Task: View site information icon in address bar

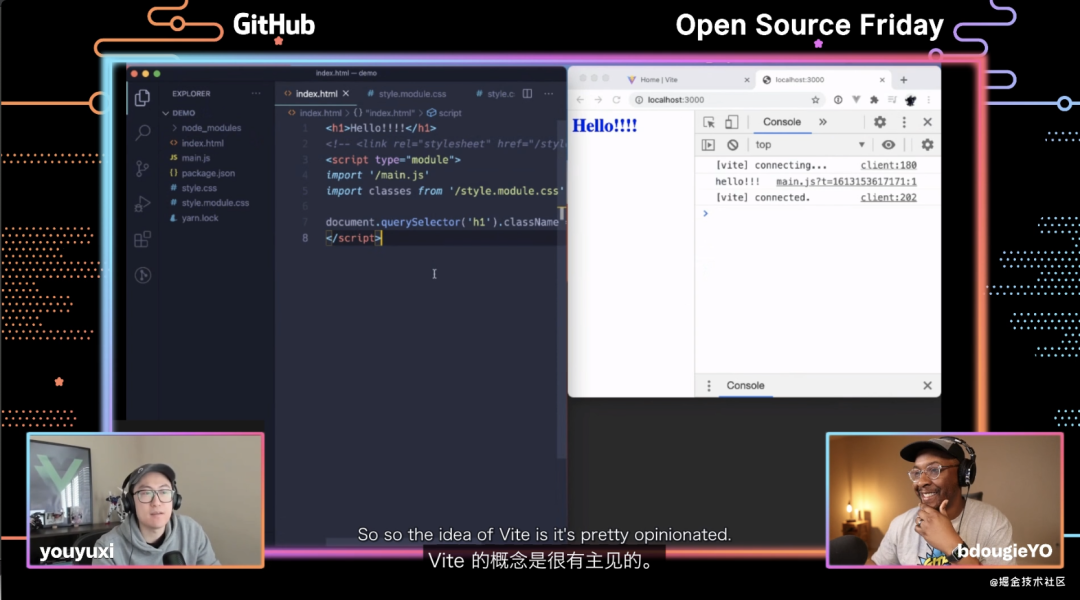Action: [x=638, y=100]
